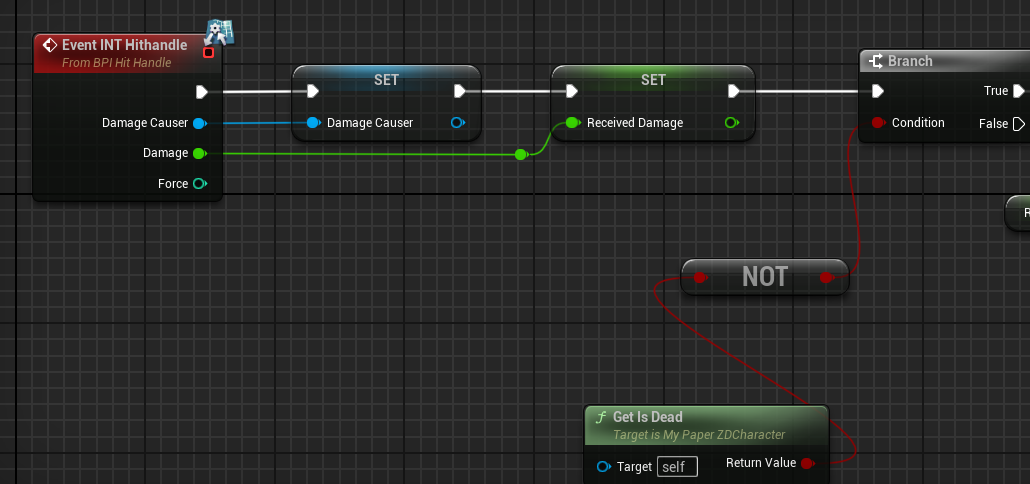Click the function icon on Get Is Dead

pyautogui.click(x=600, y=417)
